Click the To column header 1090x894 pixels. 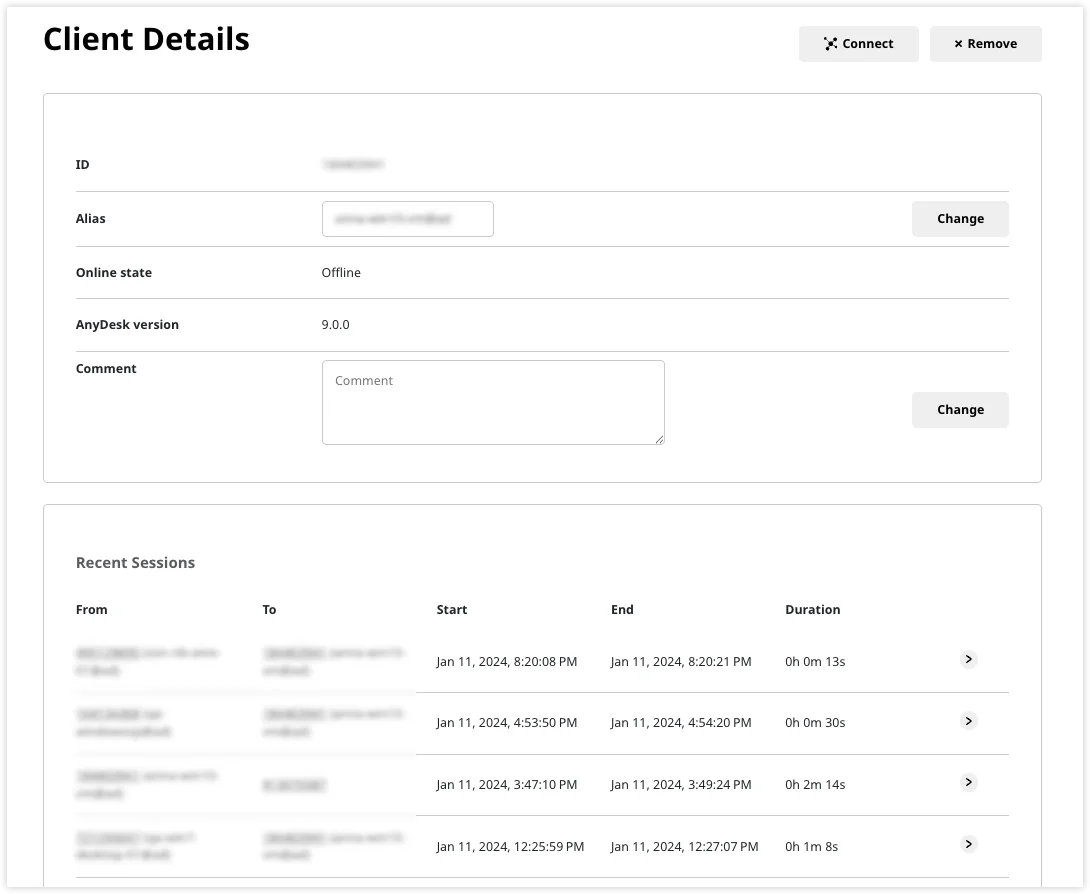[270, 610]
